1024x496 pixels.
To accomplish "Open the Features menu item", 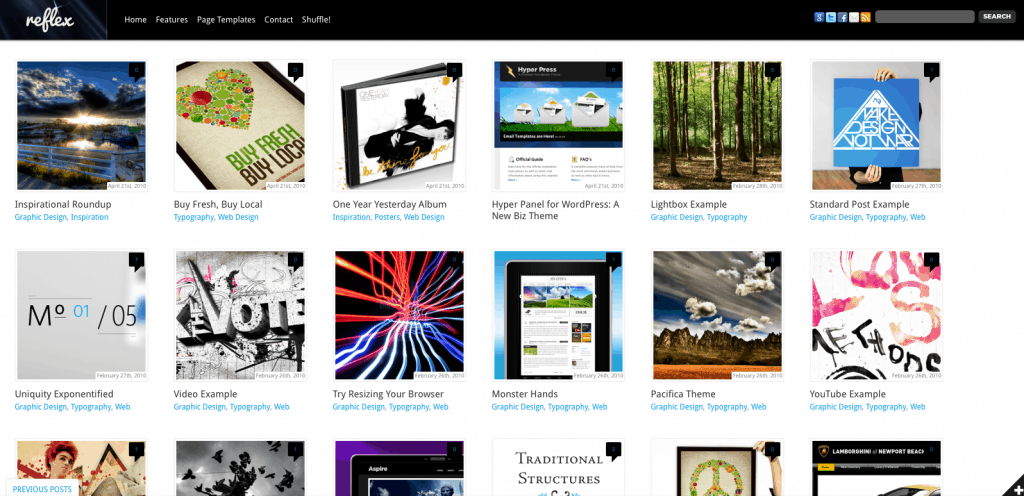I will coord(172,20).
